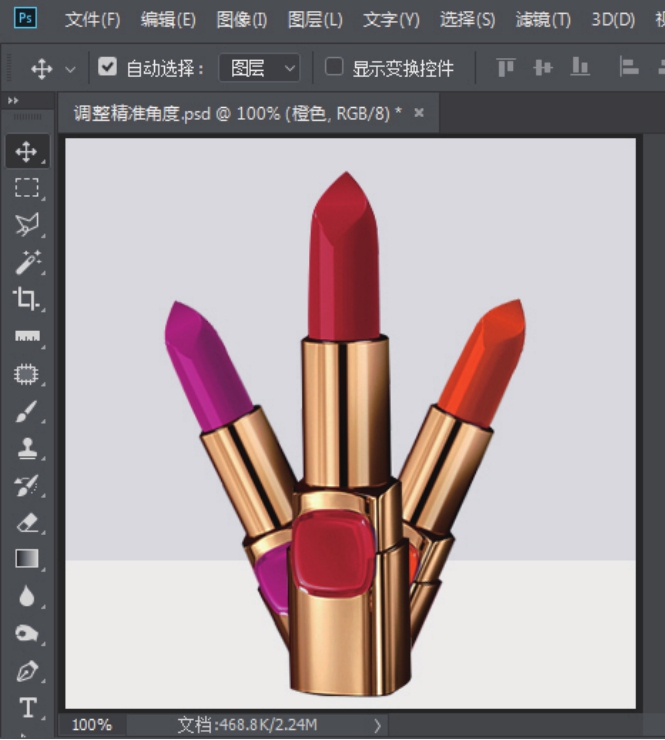Open the 图像(I) menu
Screen dimensions: 665x740
click(x=241, y=19)
